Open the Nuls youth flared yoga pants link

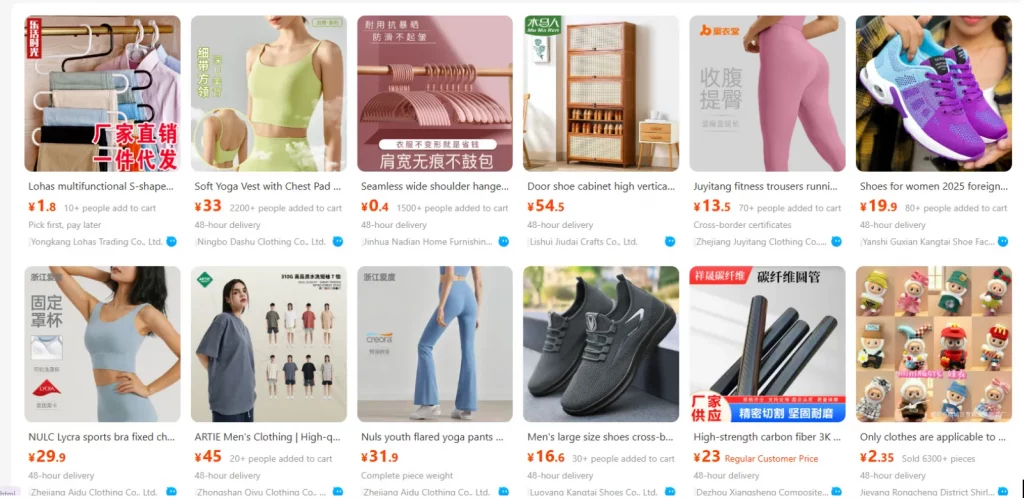point(432,437)
